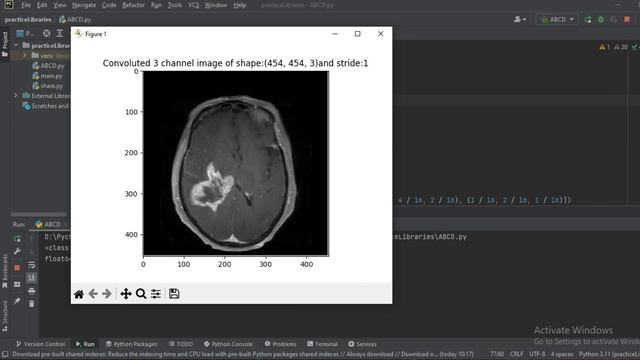Screen dimensions: 640x360
Task: Collapse all in Project panel
Action: tap(60, 33)
